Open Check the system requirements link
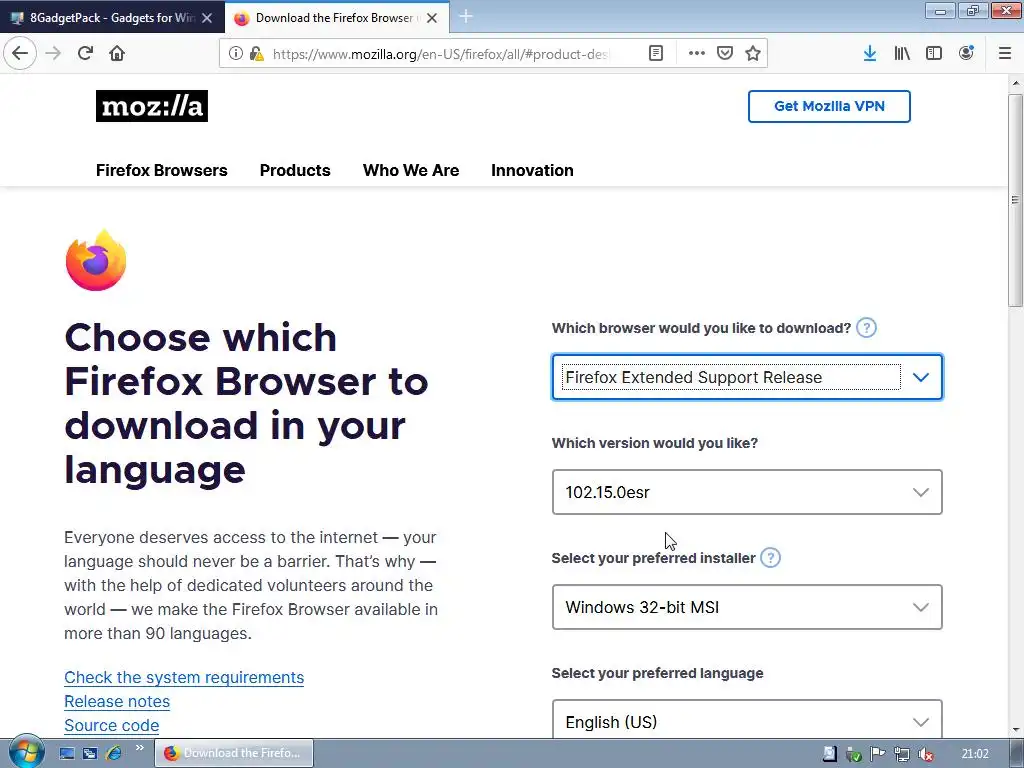 click(184, 677)
